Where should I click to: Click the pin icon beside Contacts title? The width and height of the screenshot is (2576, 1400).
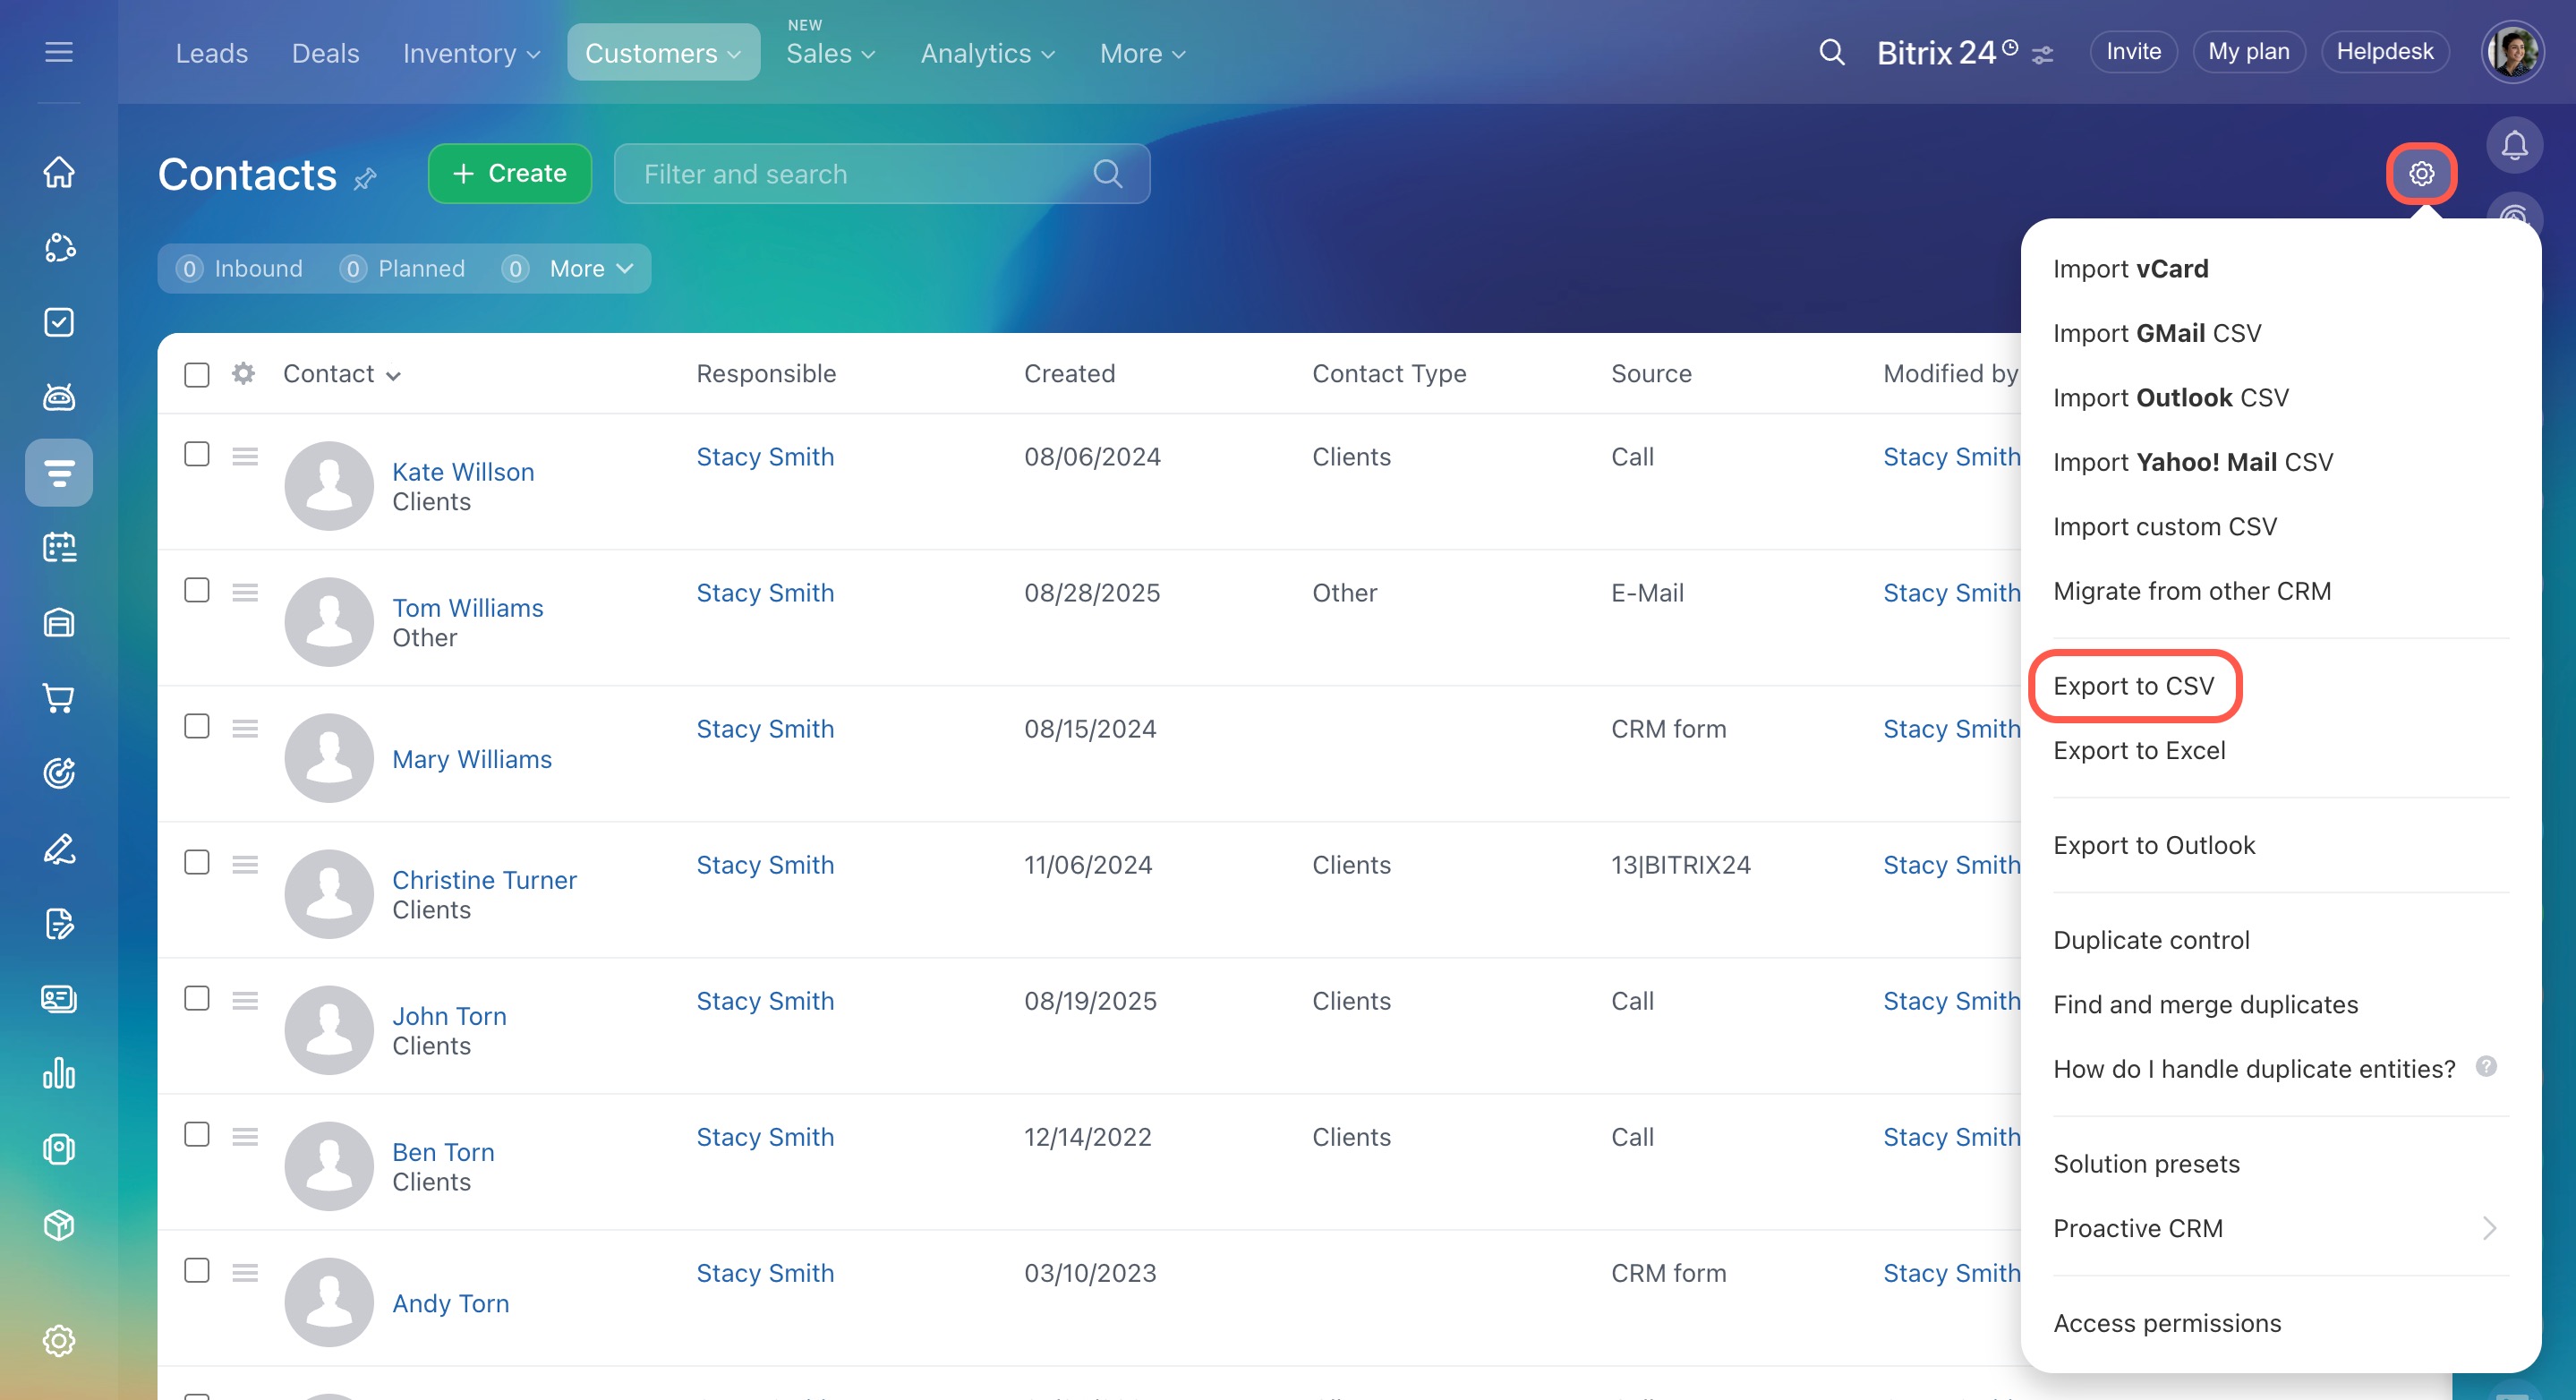pyautogui.click(x=366, y=179)
